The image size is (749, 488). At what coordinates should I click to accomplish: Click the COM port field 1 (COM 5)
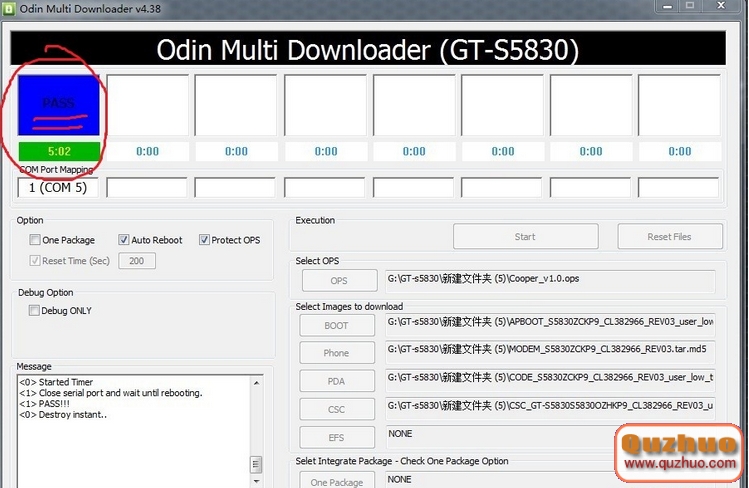58,187
